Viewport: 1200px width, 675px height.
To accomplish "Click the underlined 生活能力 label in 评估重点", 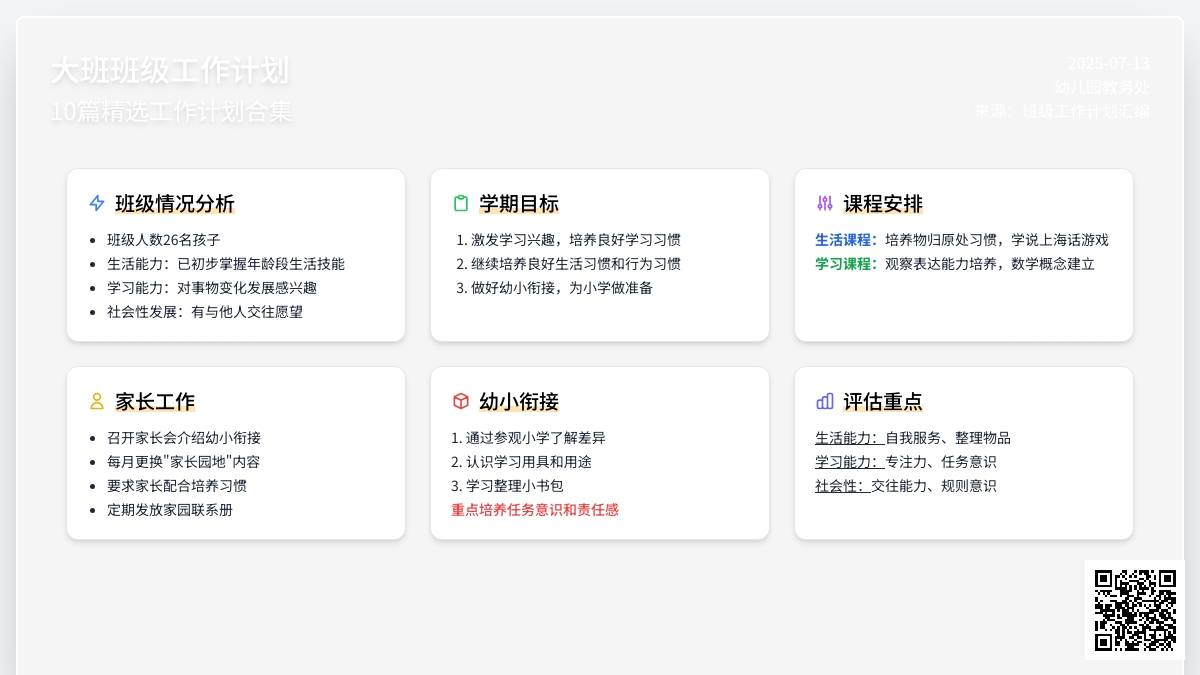I will coord(847,438).
